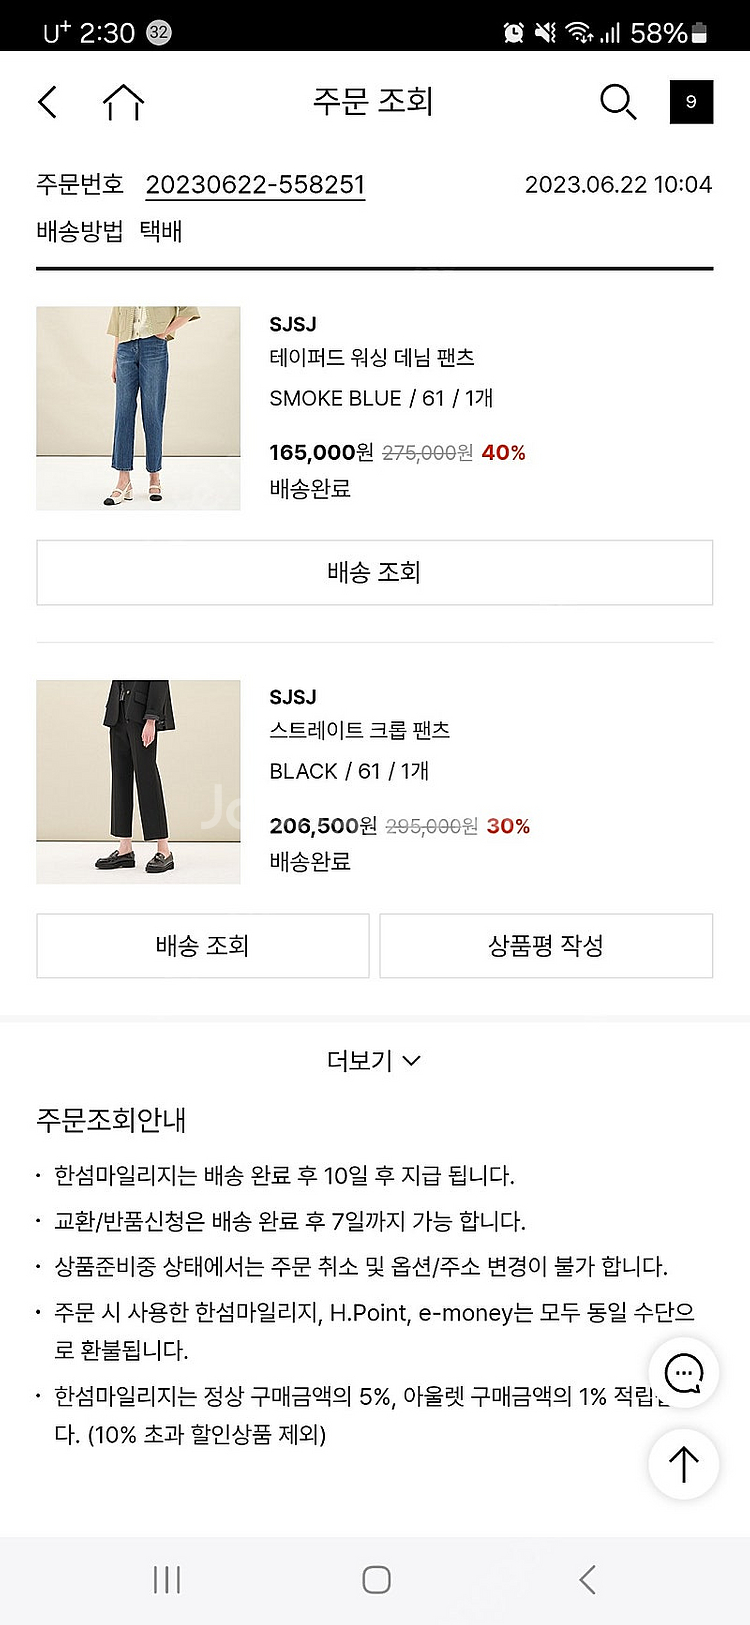The image size is (750, 1625).
Task: Tap the battery status indicator
Action: (x=699, y=33)
